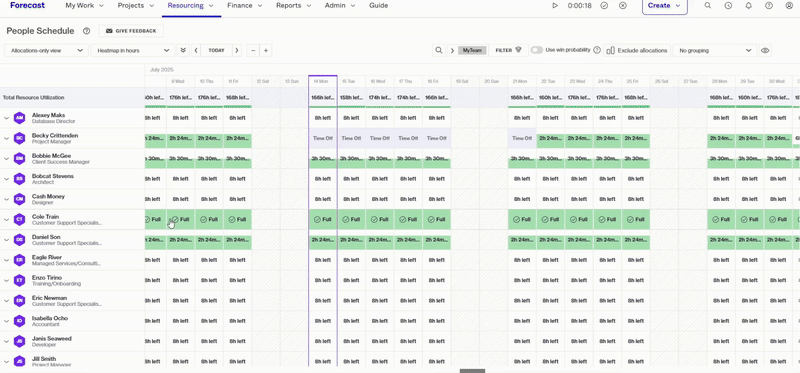Click help icon next to People Schedule

coord(86,31)
